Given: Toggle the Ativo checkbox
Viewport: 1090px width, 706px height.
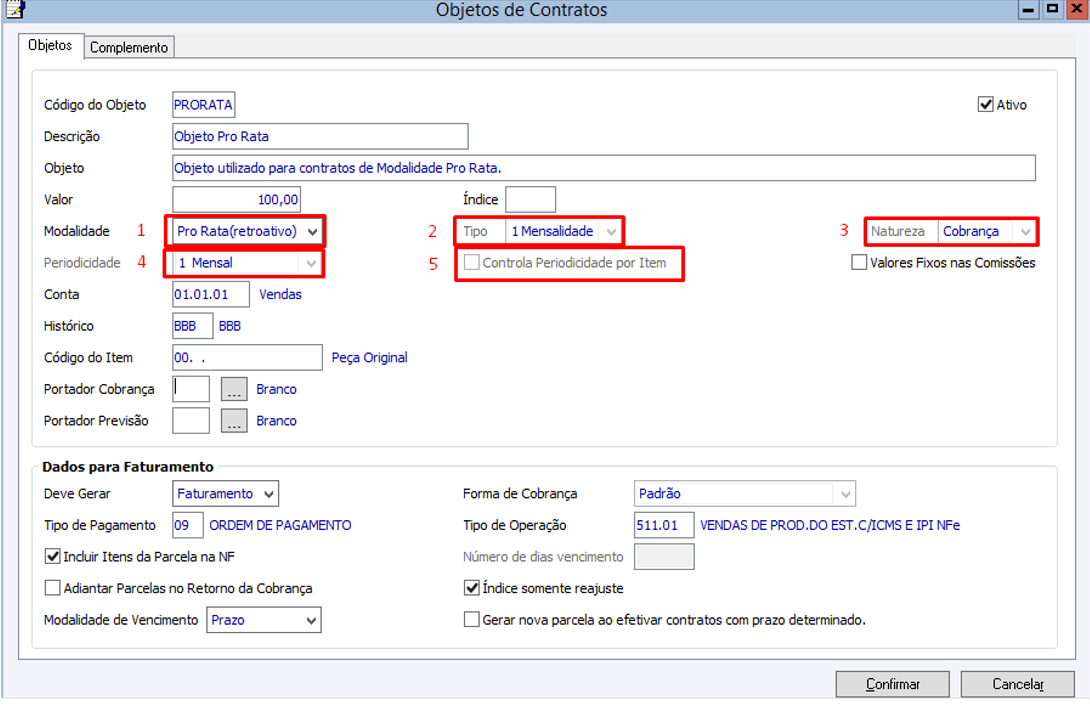Looking at the screenshot, I should (985, 105).
